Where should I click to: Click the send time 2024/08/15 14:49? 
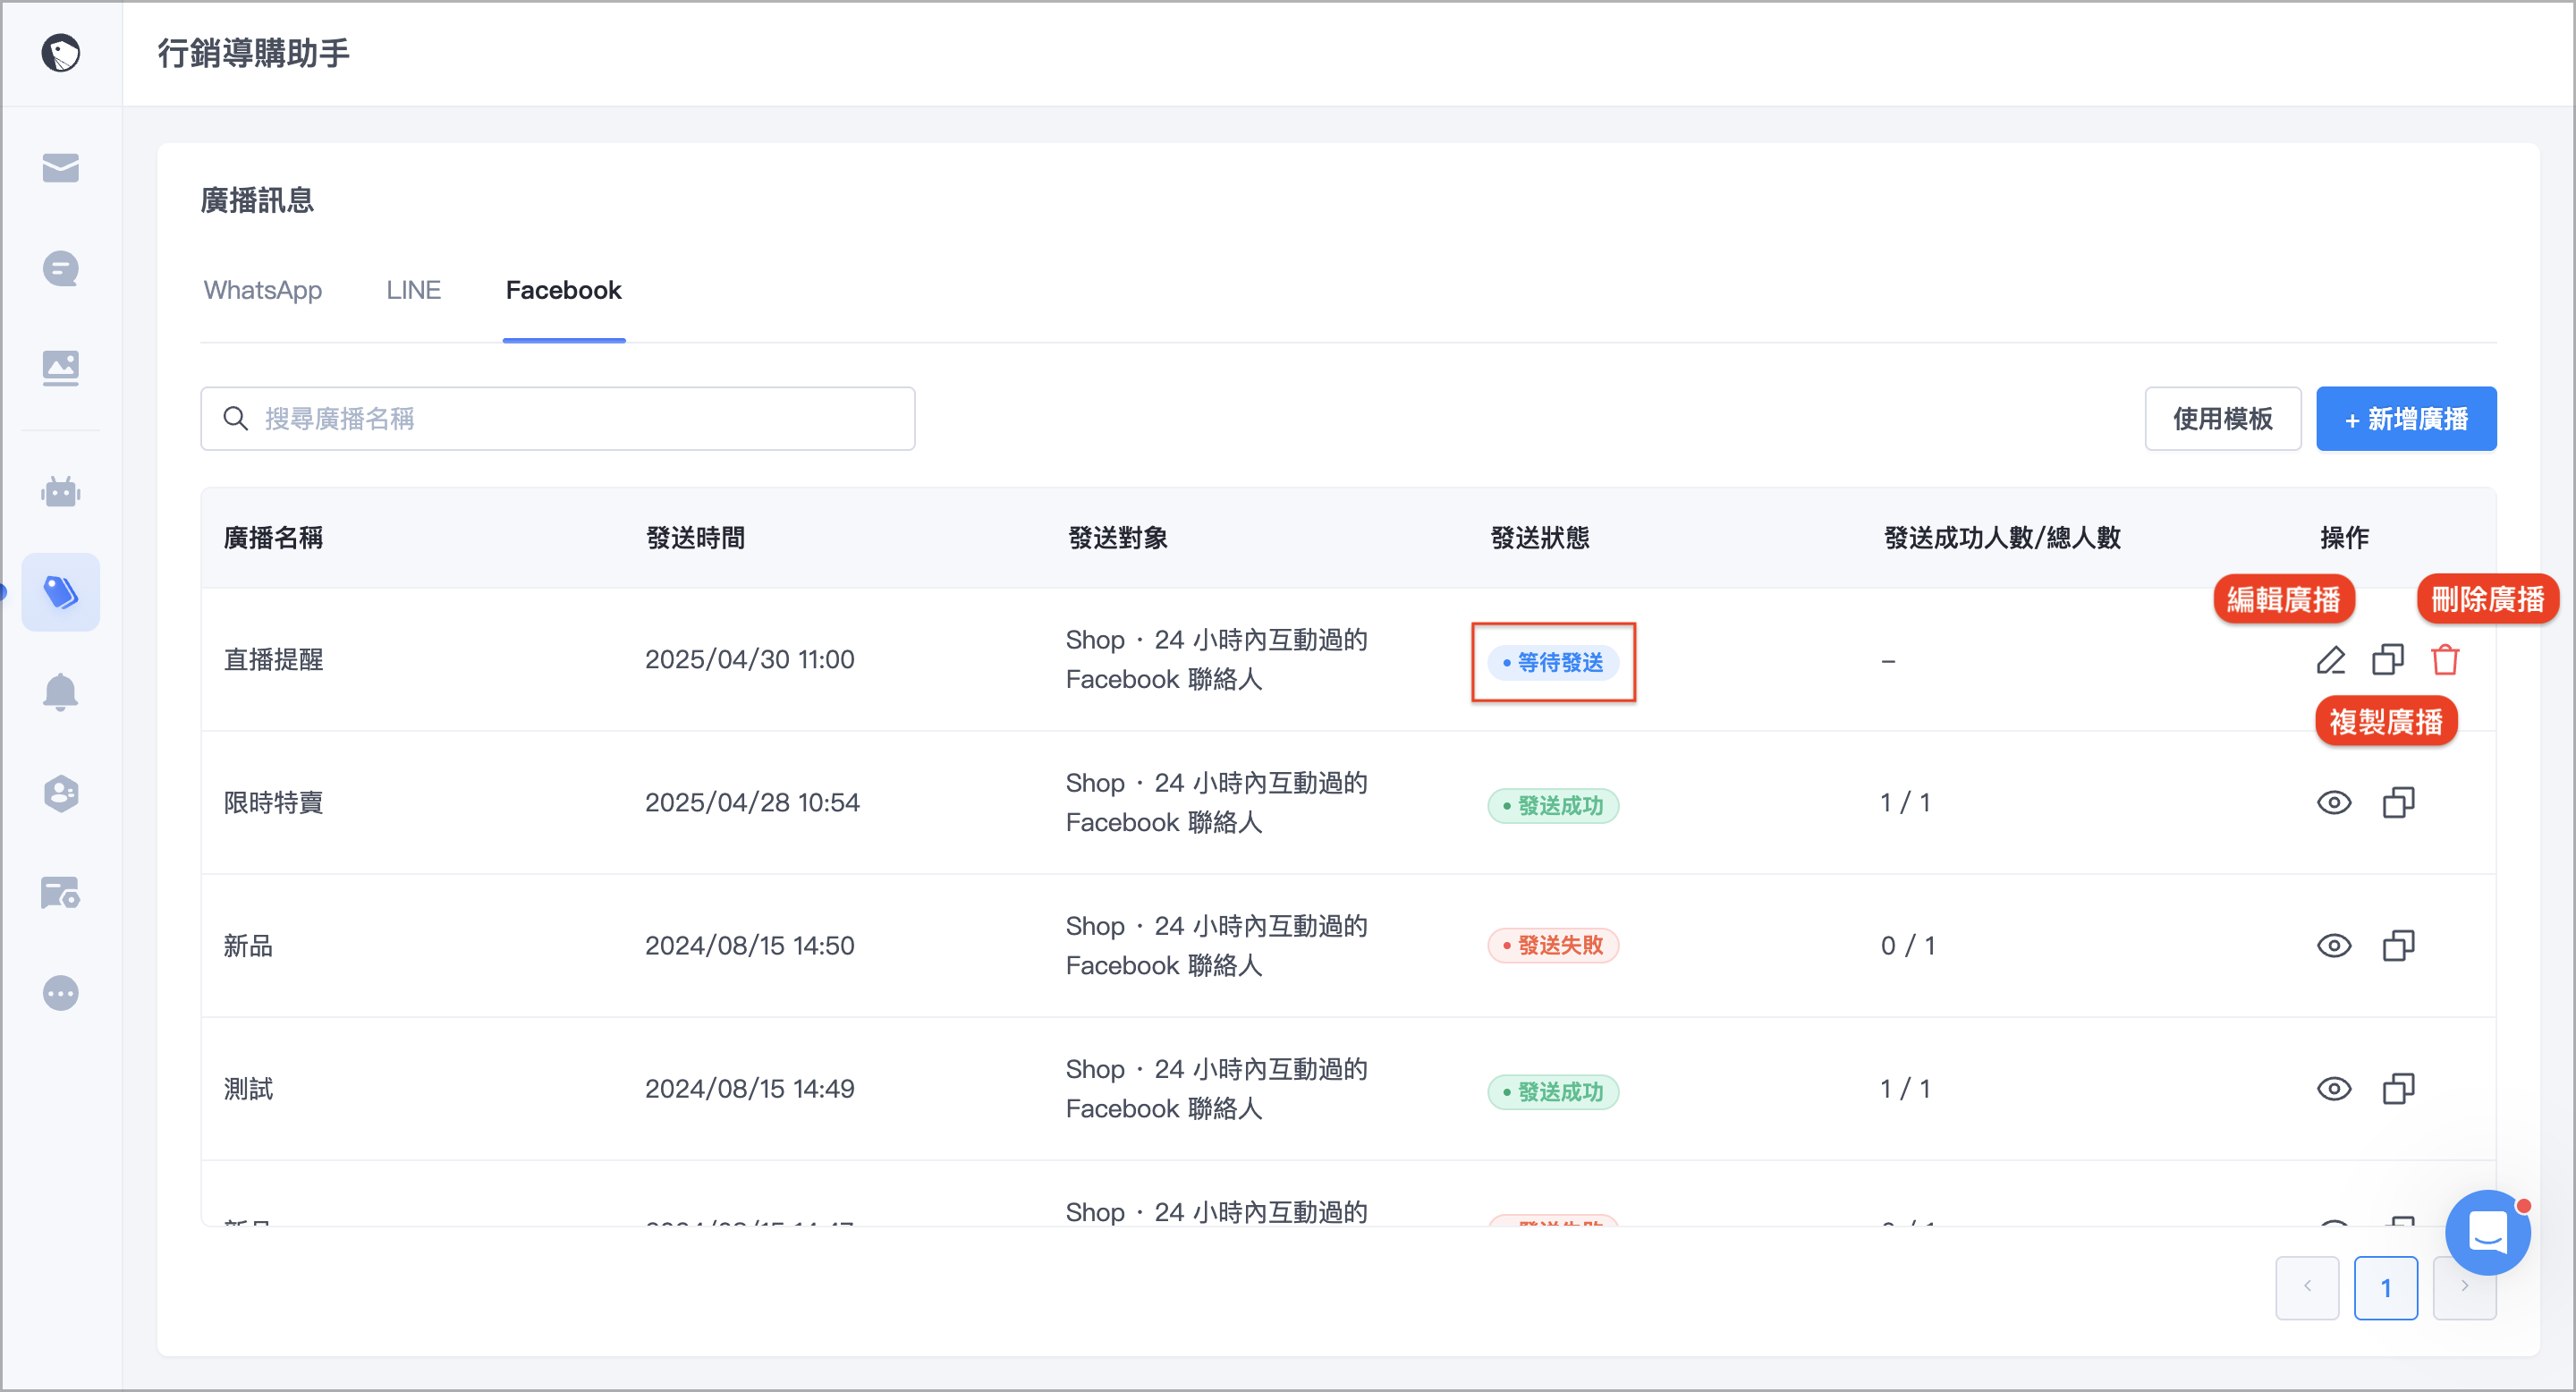[749, 1089]
